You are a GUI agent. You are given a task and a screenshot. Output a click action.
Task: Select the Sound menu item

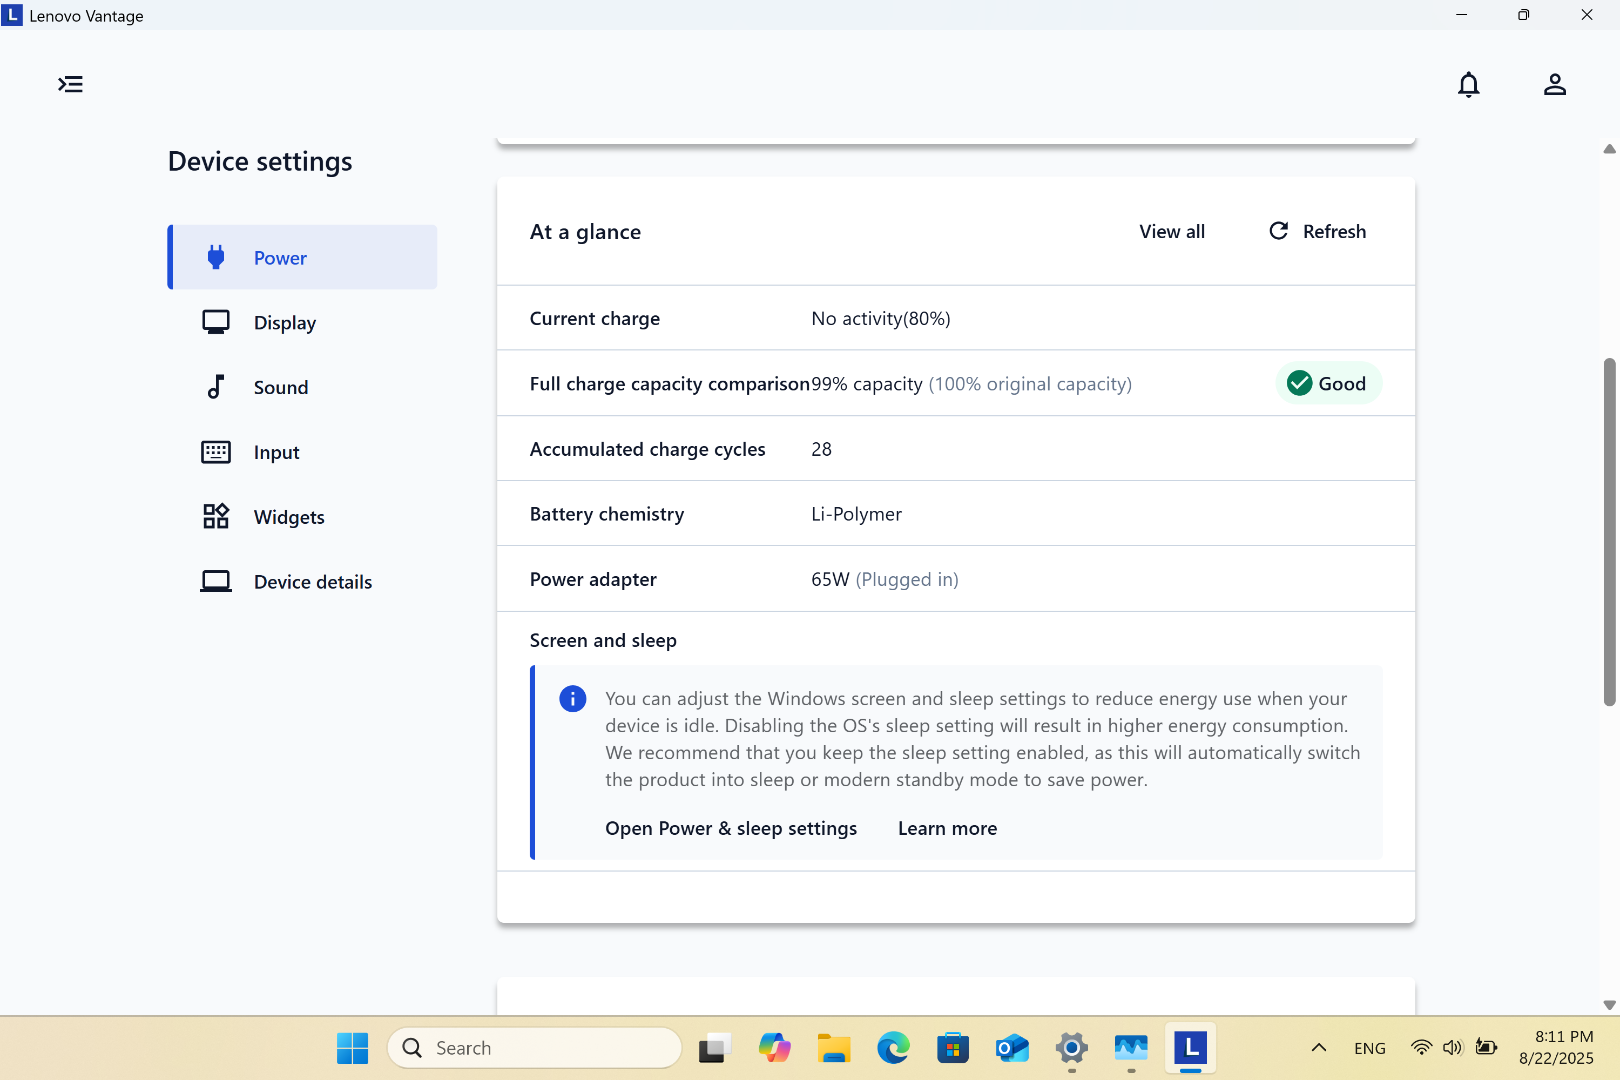pyautogui.click(x=302, y=387)
